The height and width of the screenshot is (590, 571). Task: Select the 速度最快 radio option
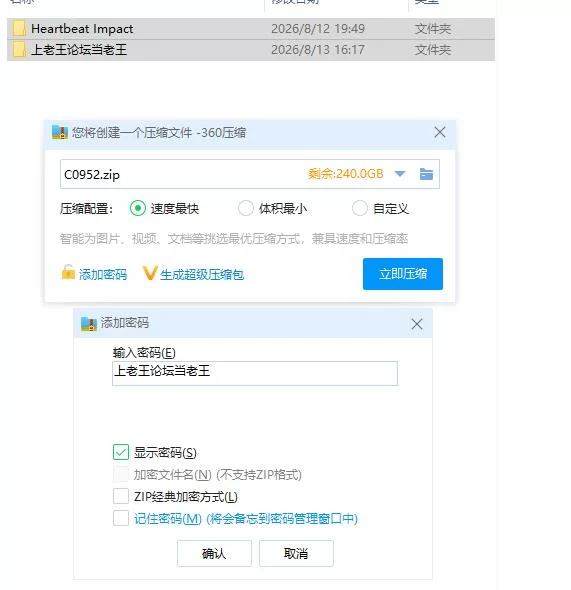point(138,208)
